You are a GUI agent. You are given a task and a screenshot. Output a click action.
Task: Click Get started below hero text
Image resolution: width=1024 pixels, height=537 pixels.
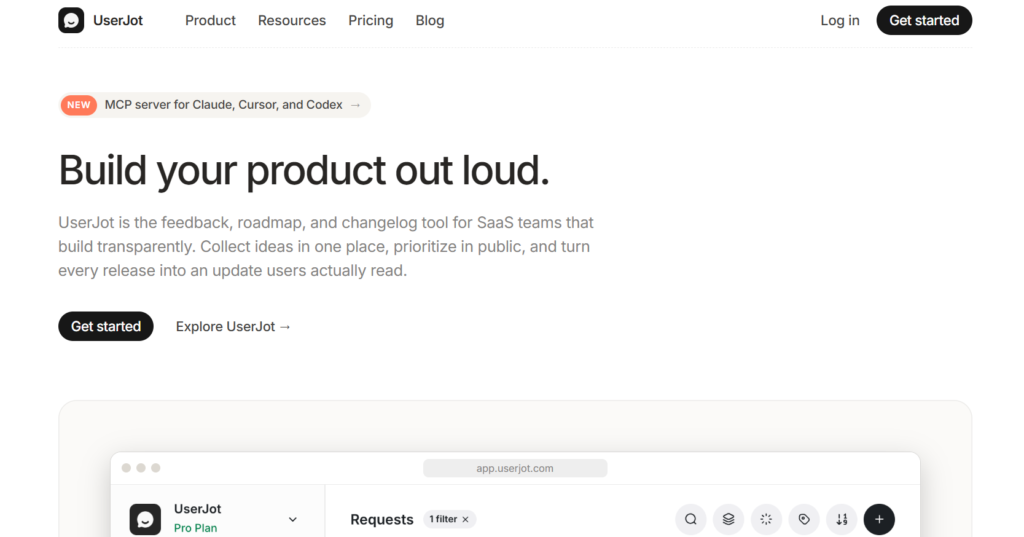pos(106,326)
